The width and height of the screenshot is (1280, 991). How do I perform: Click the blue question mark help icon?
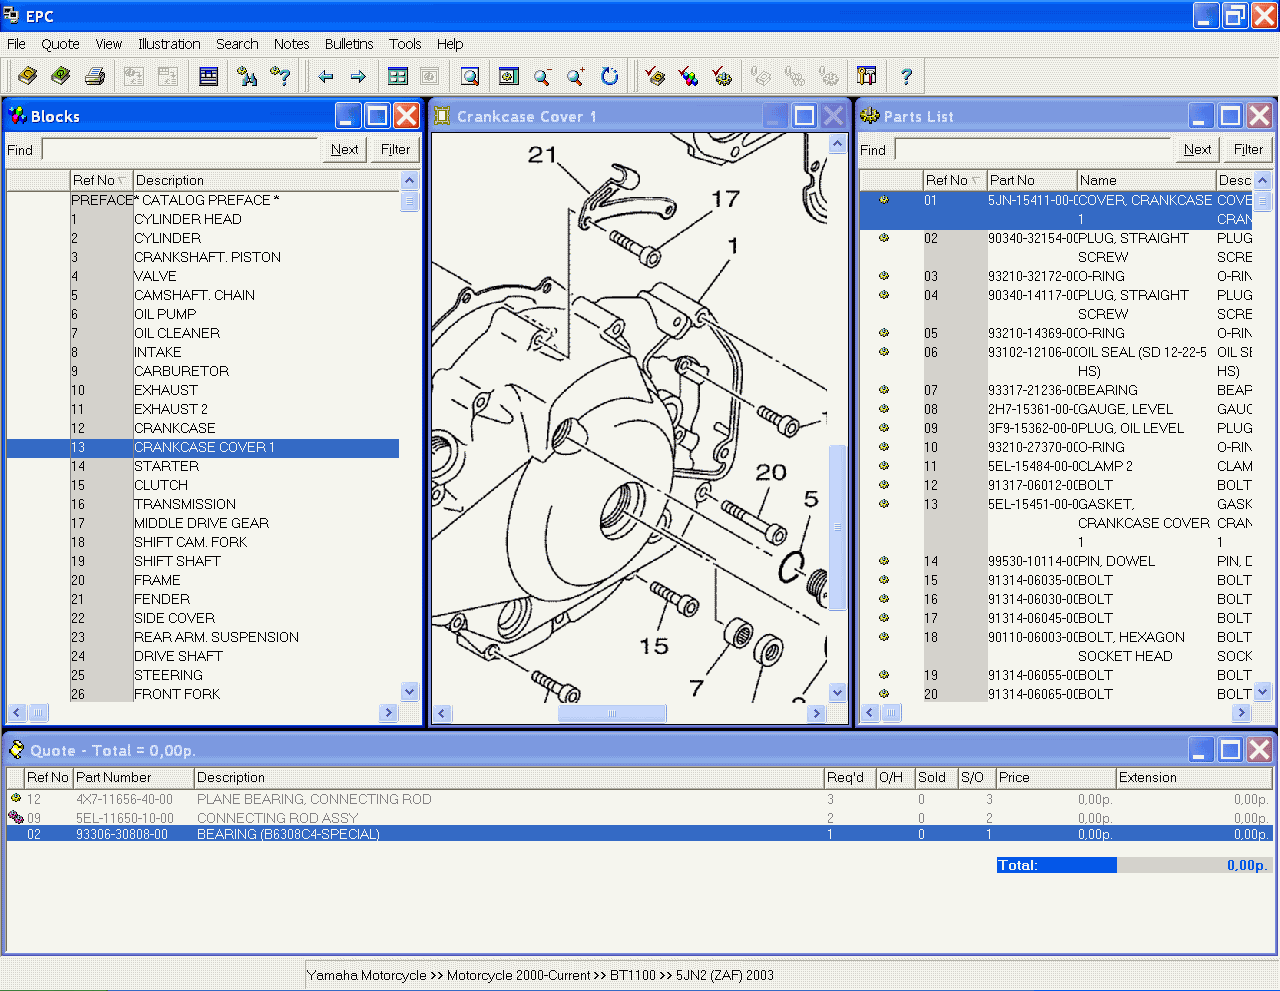coord(906,76)
